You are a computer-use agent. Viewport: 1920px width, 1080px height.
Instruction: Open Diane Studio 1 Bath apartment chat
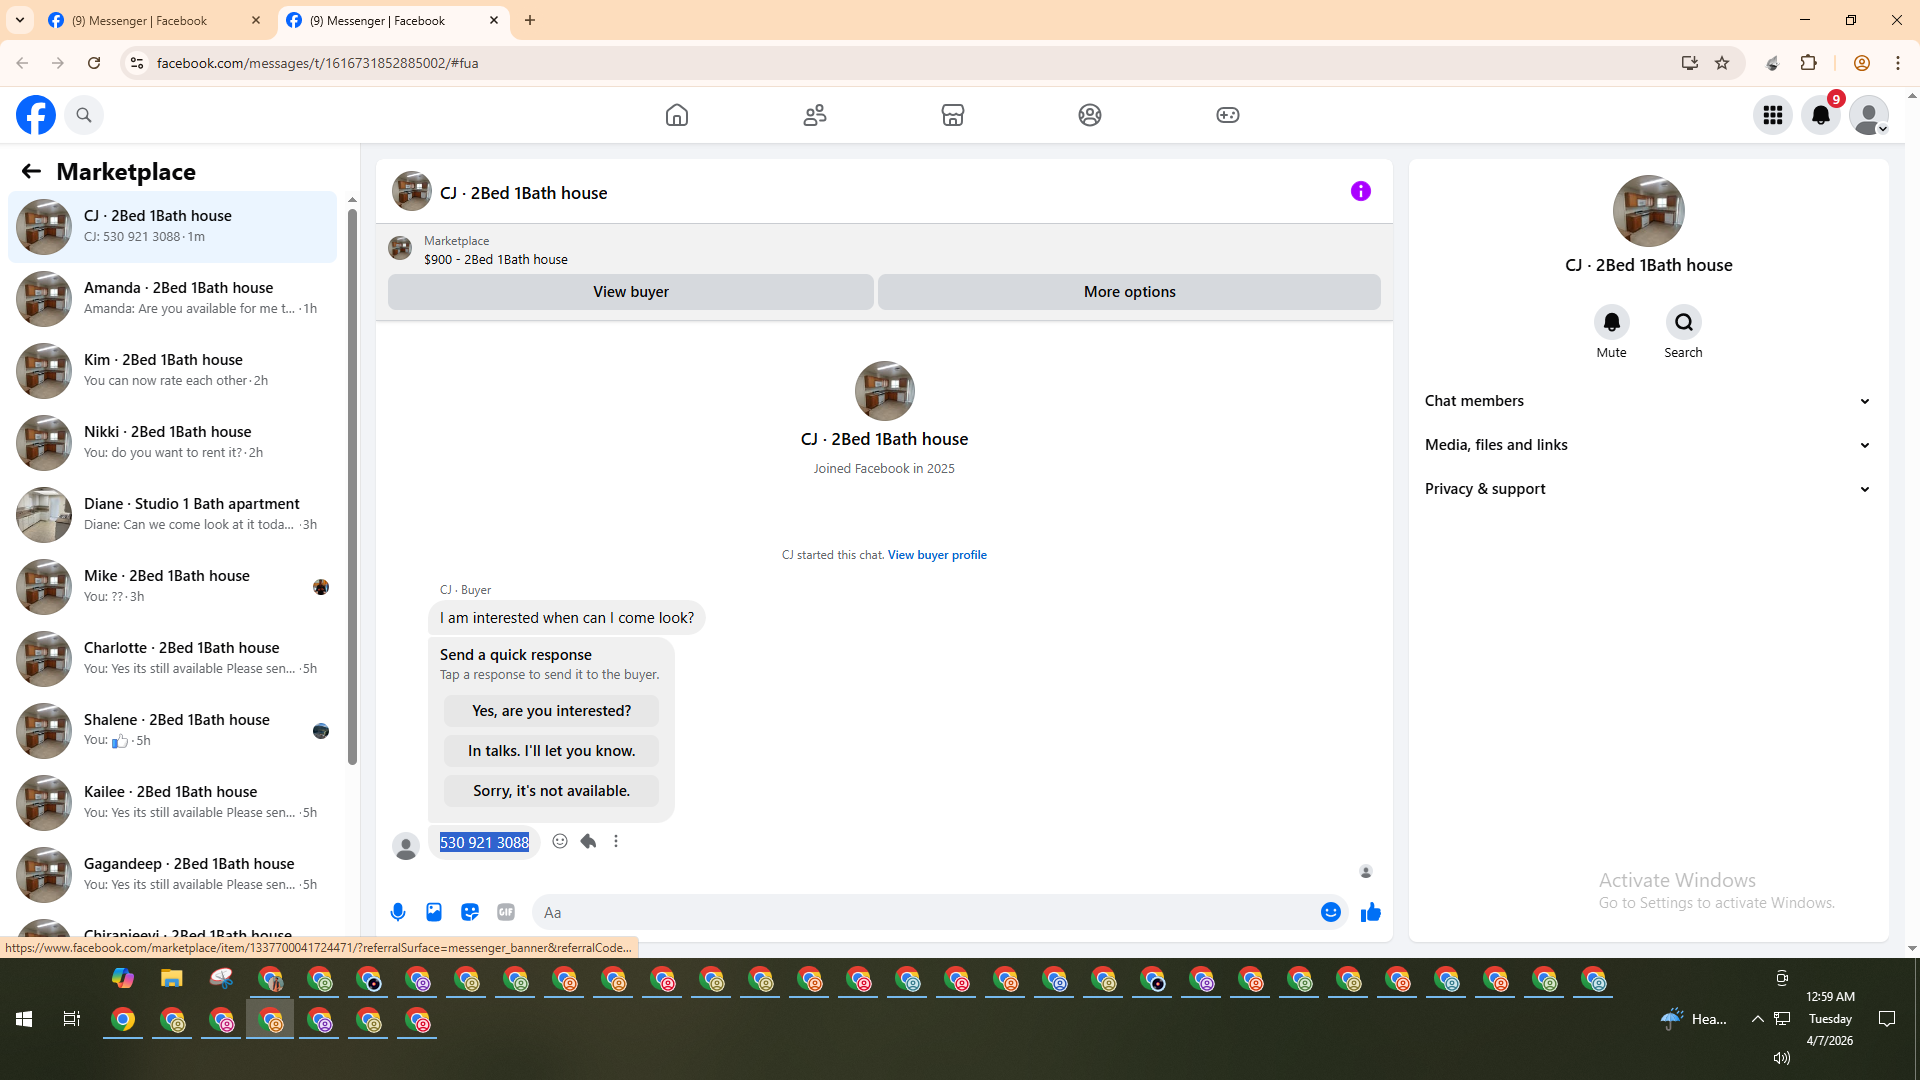173,514
